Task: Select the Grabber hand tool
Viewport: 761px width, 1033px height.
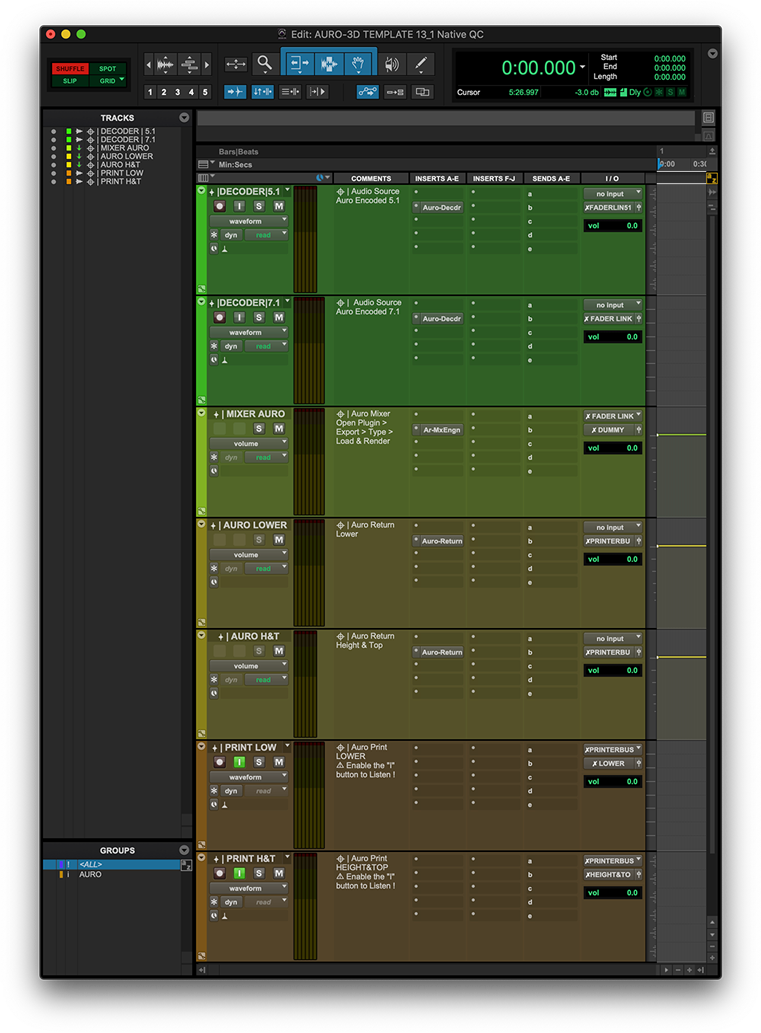Action: click(x=360, y=63)
